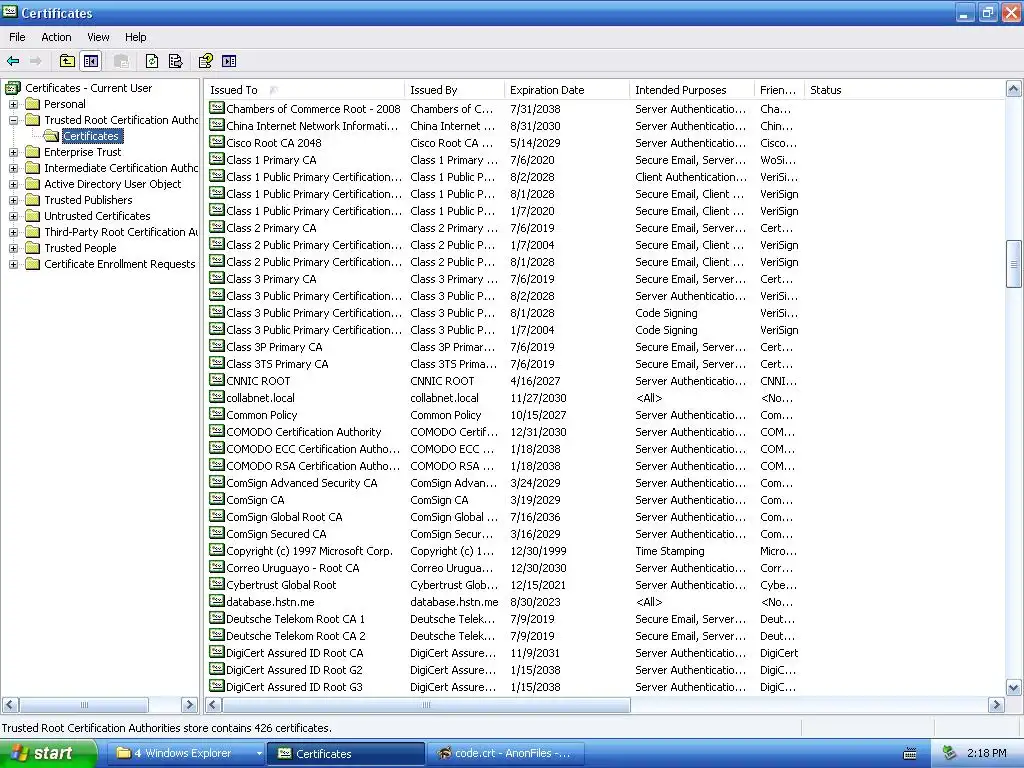This screenshot has width=1024, height=768.
Task: Select the Certificates subfolder in tree
Action: pos(91,136)
